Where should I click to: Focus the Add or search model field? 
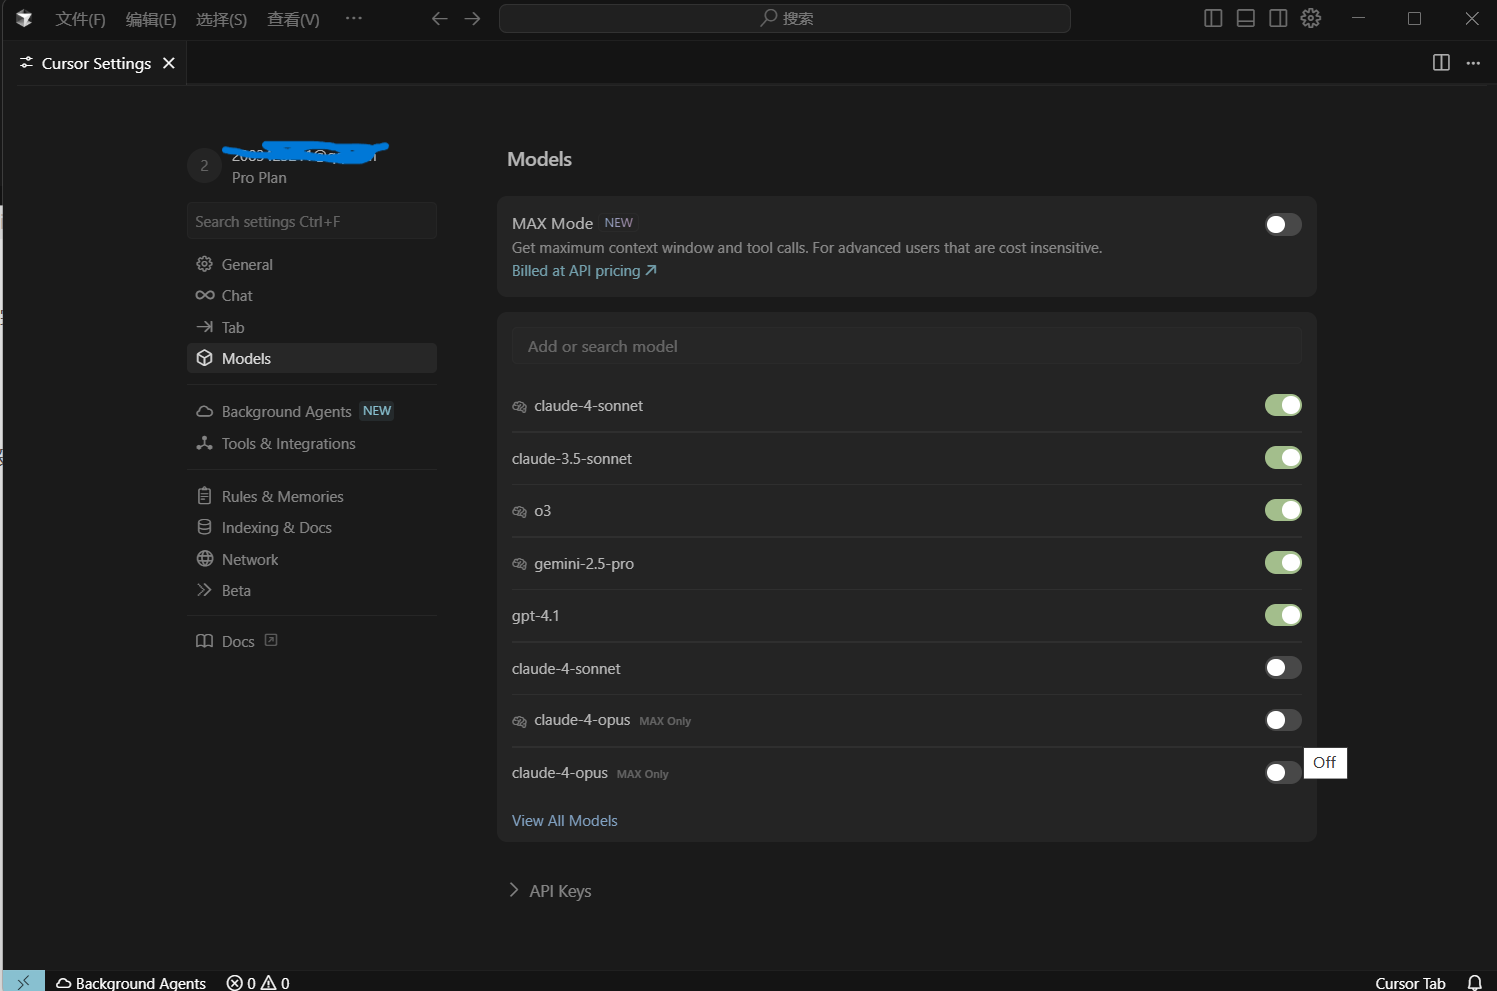point(907,346)
